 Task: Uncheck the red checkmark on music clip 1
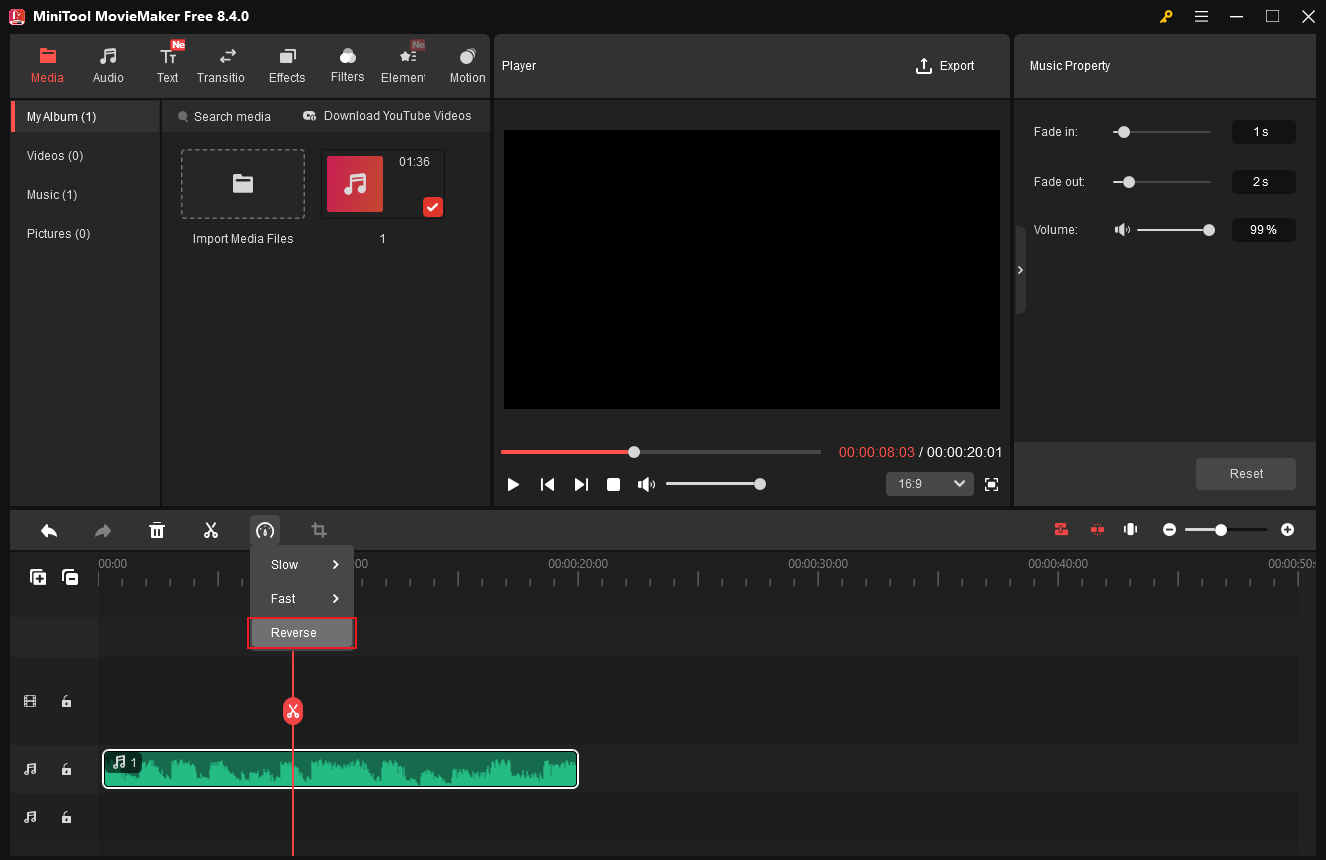coord(432,207)
